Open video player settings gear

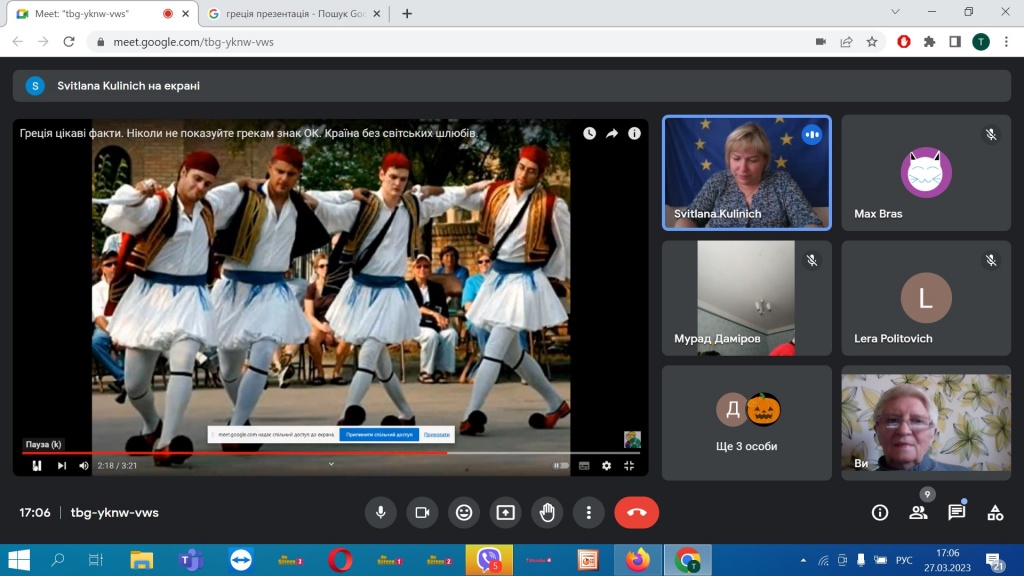(x=606, y=465)
